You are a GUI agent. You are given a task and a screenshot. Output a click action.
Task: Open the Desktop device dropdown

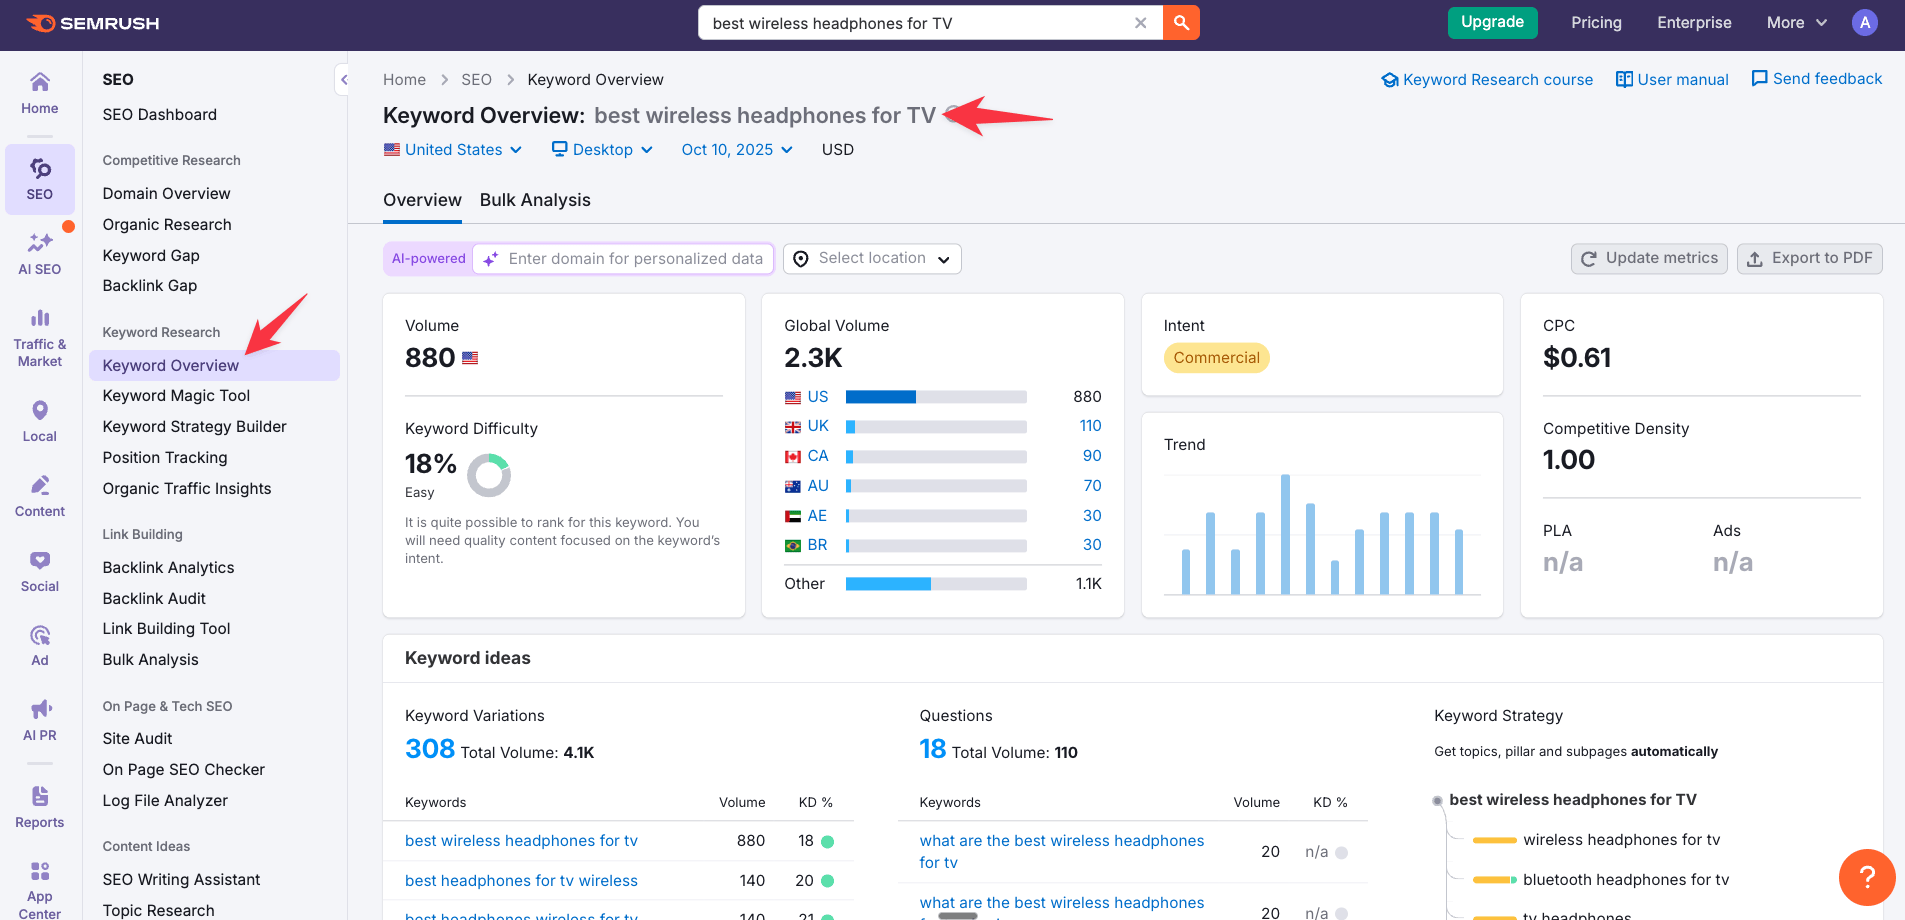(601, 149)
